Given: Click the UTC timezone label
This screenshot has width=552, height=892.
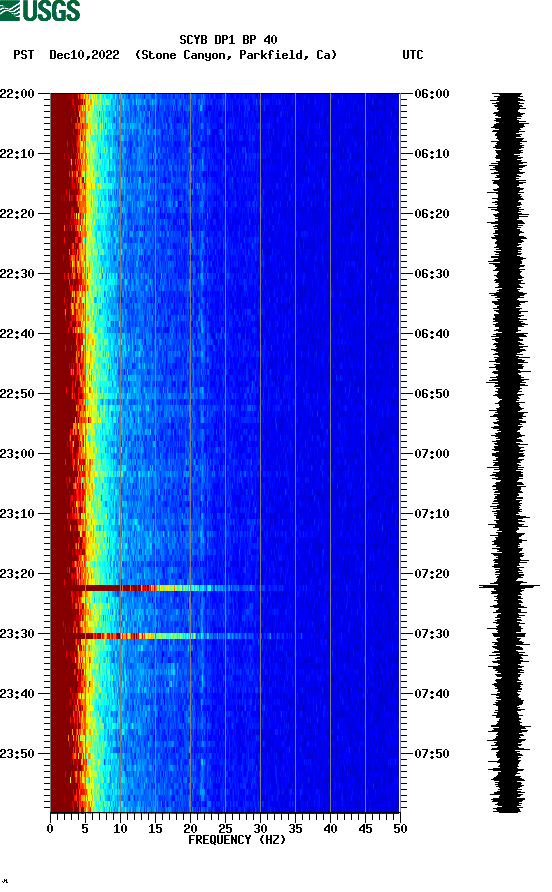Looking at the screenshot, I should pyautogui.click(x=413, y=55).
